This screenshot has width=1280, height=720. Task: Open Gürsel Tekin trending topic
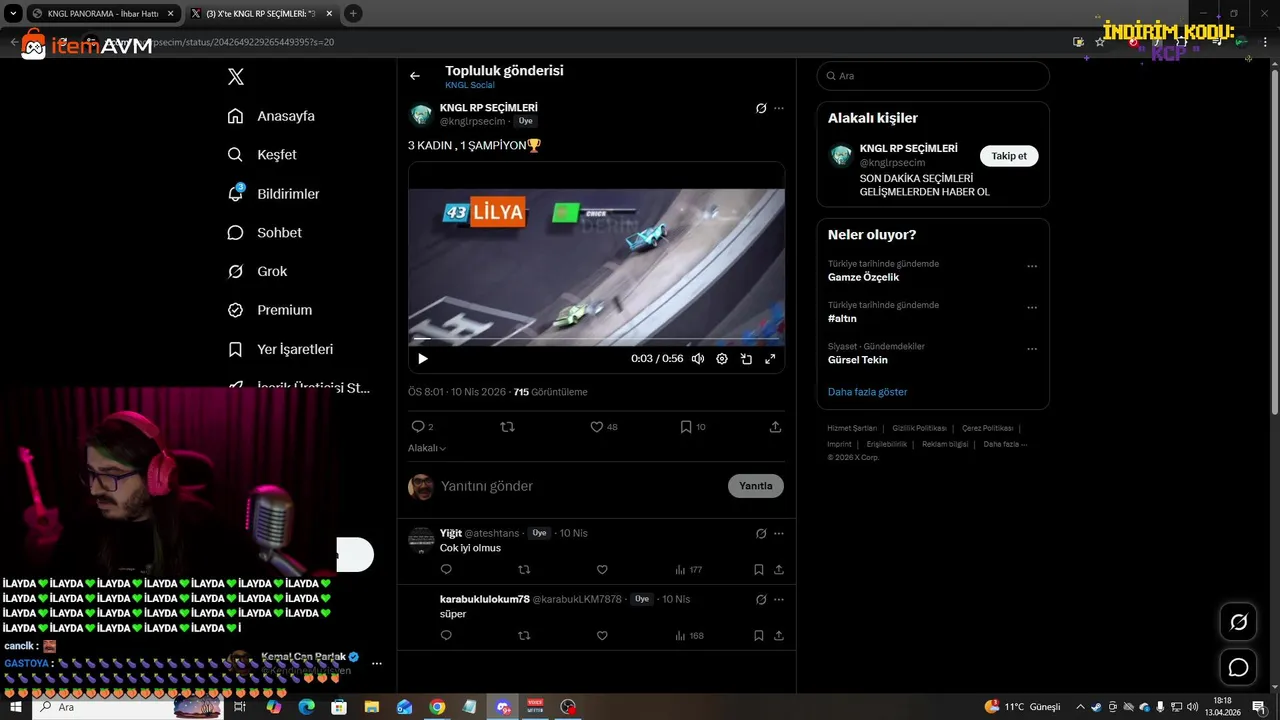(858, 360)
